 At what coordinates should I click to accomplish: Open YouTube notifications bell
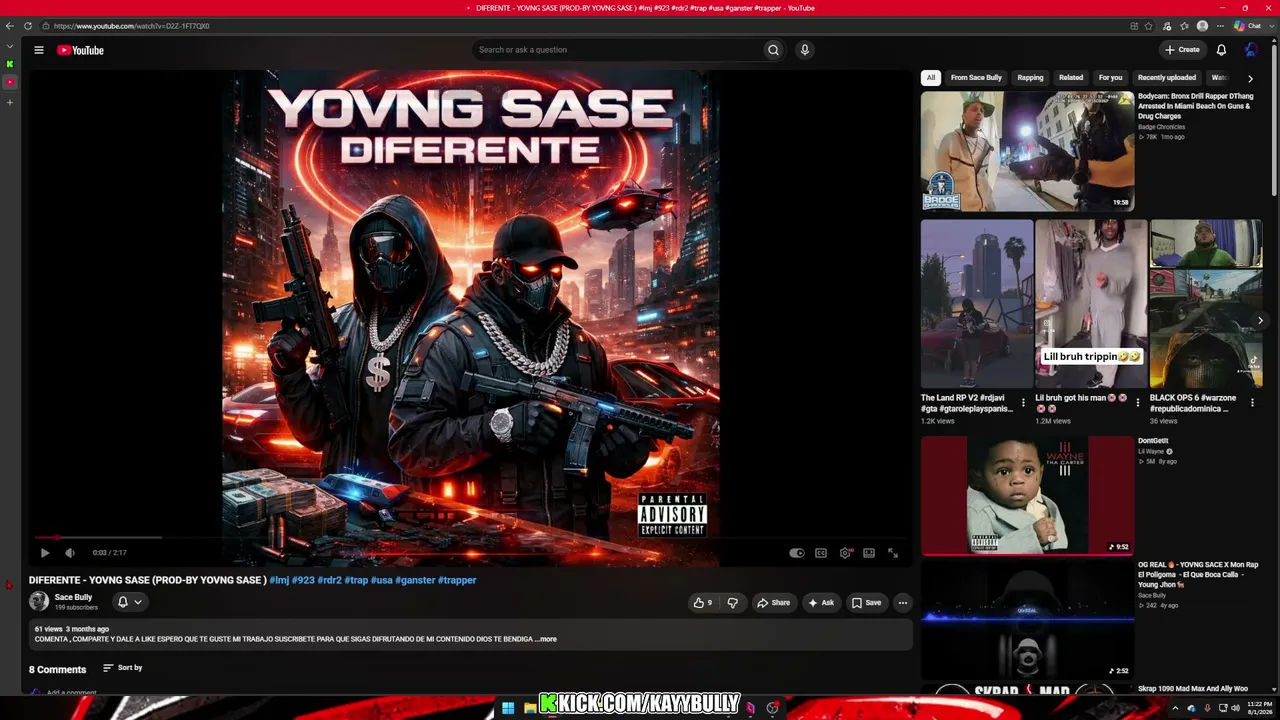coord(1221,50)
